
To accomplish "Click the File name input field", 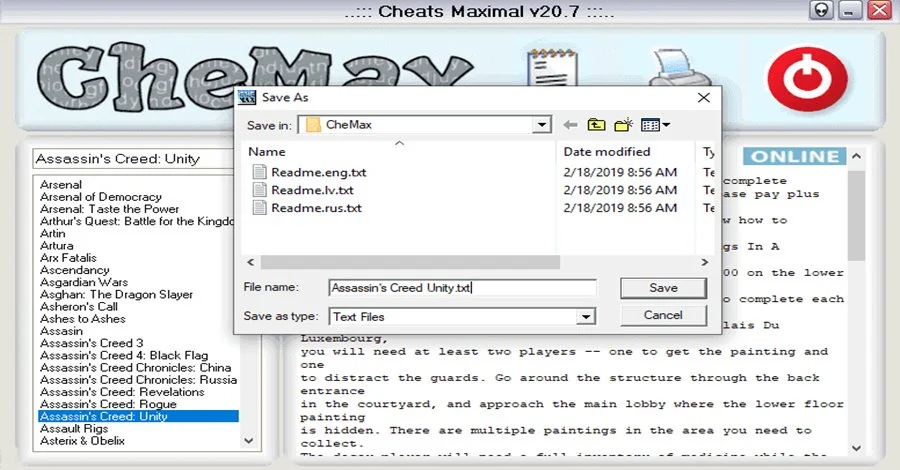I will coord(463,288).
